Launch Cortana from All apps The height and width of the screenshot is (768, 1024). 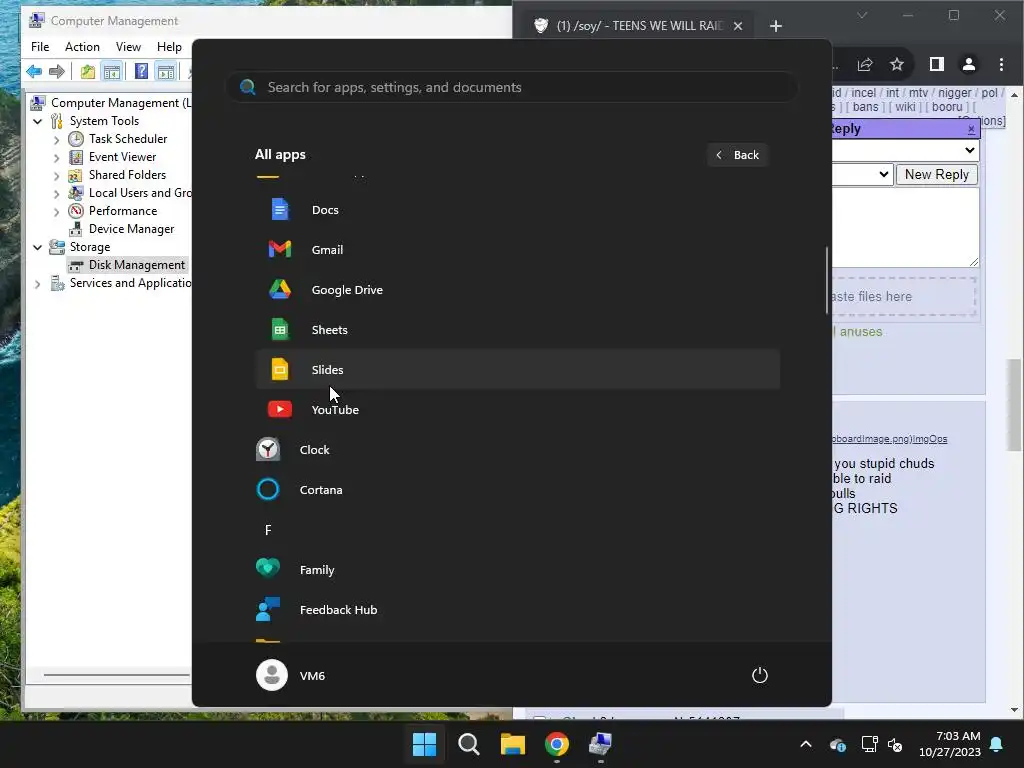coord(518,490)
